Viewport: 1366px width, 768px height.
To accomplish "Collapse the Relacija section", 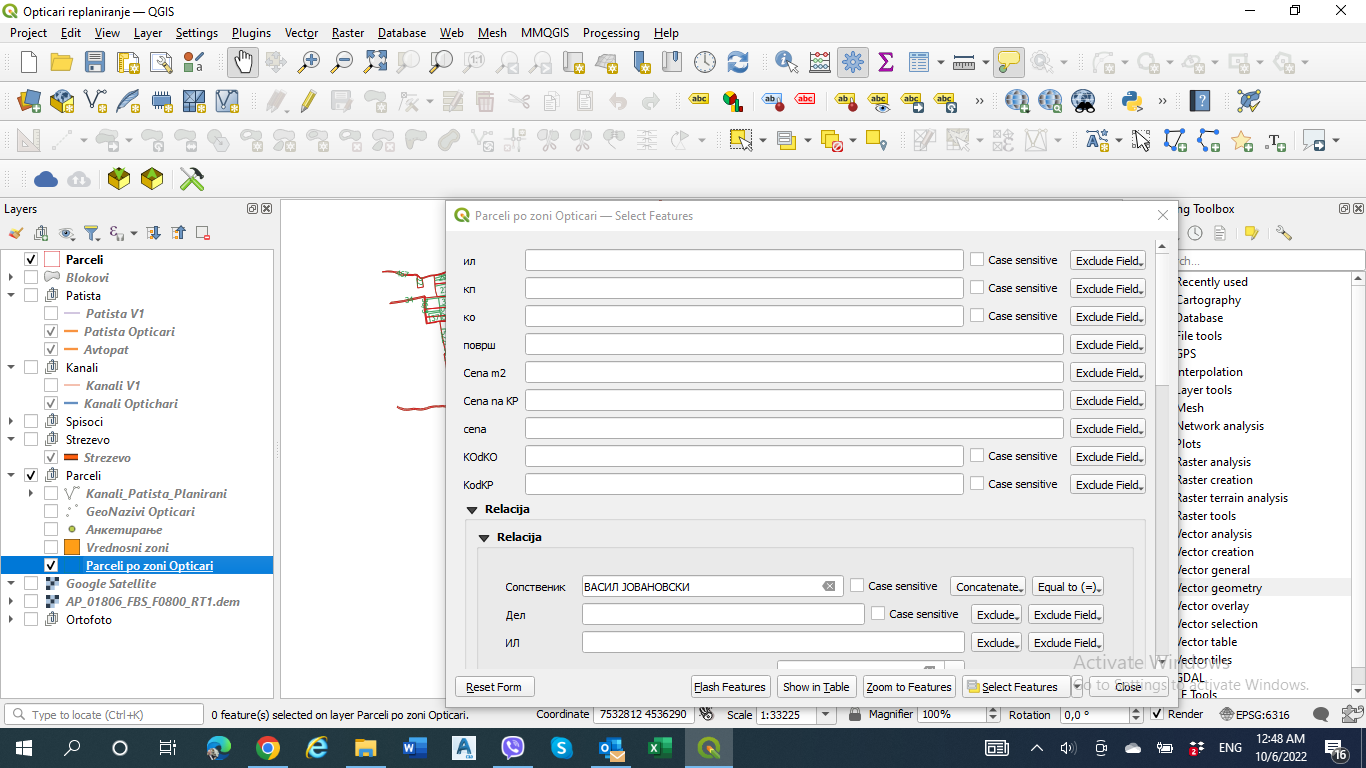I will coord(472,509).
